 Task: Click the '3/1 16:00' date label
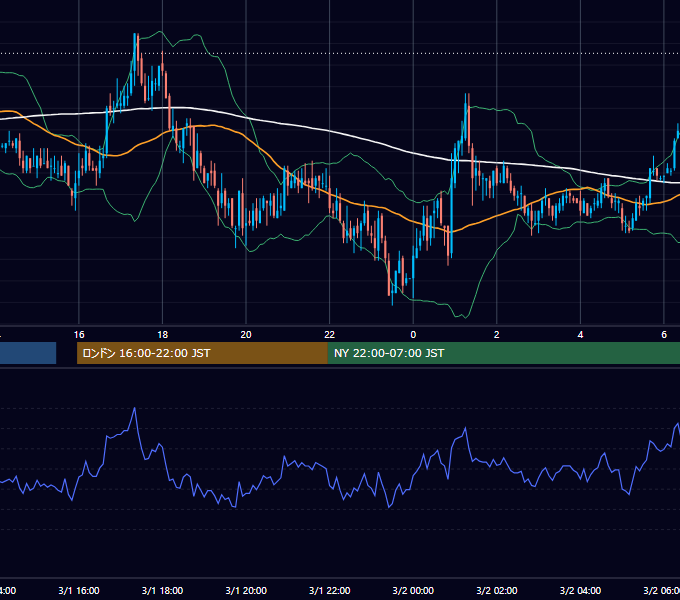(79, 590)
